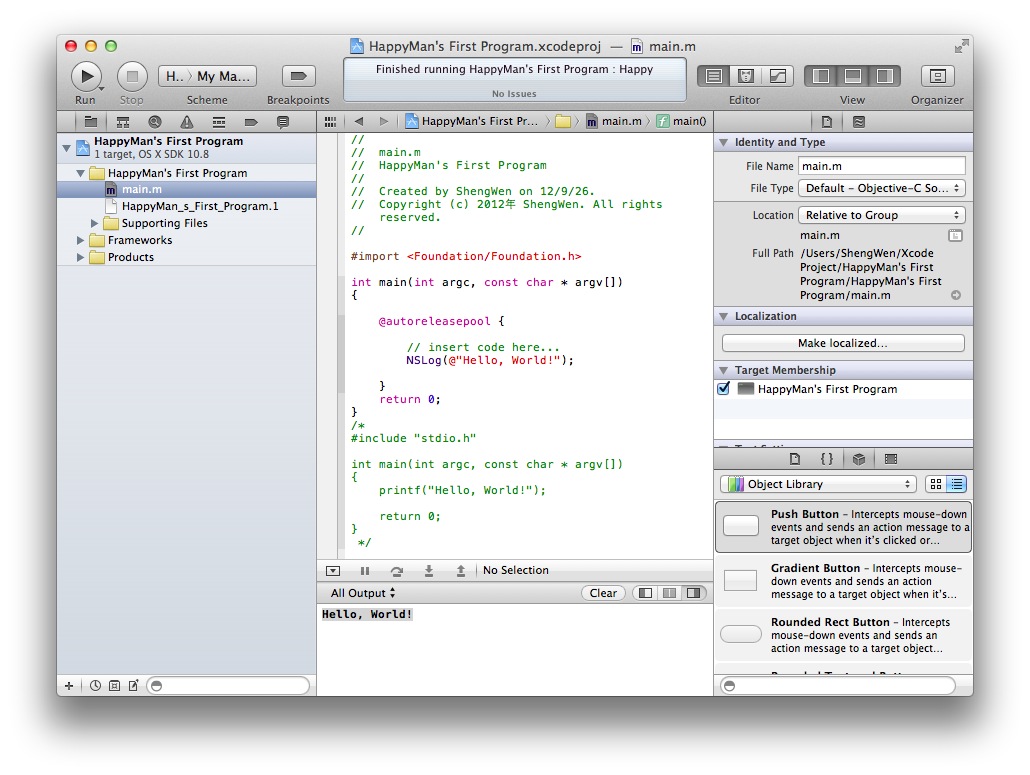Open the File Type dropdown

[x=881, y=188]
